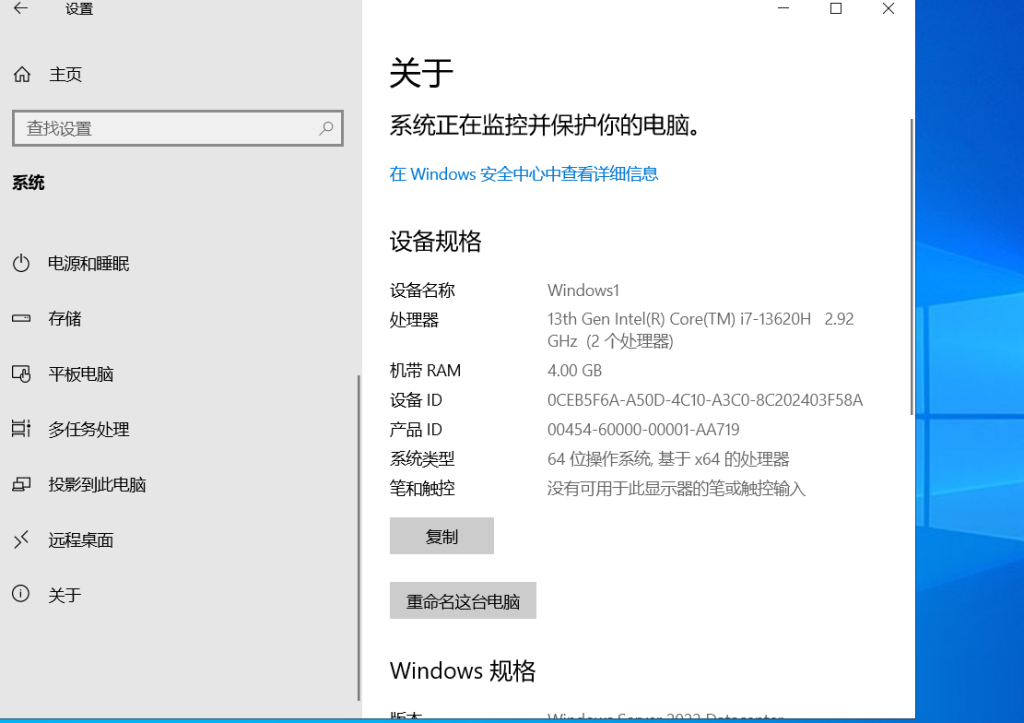Click the 主页 home icon

tap(22, 75)
